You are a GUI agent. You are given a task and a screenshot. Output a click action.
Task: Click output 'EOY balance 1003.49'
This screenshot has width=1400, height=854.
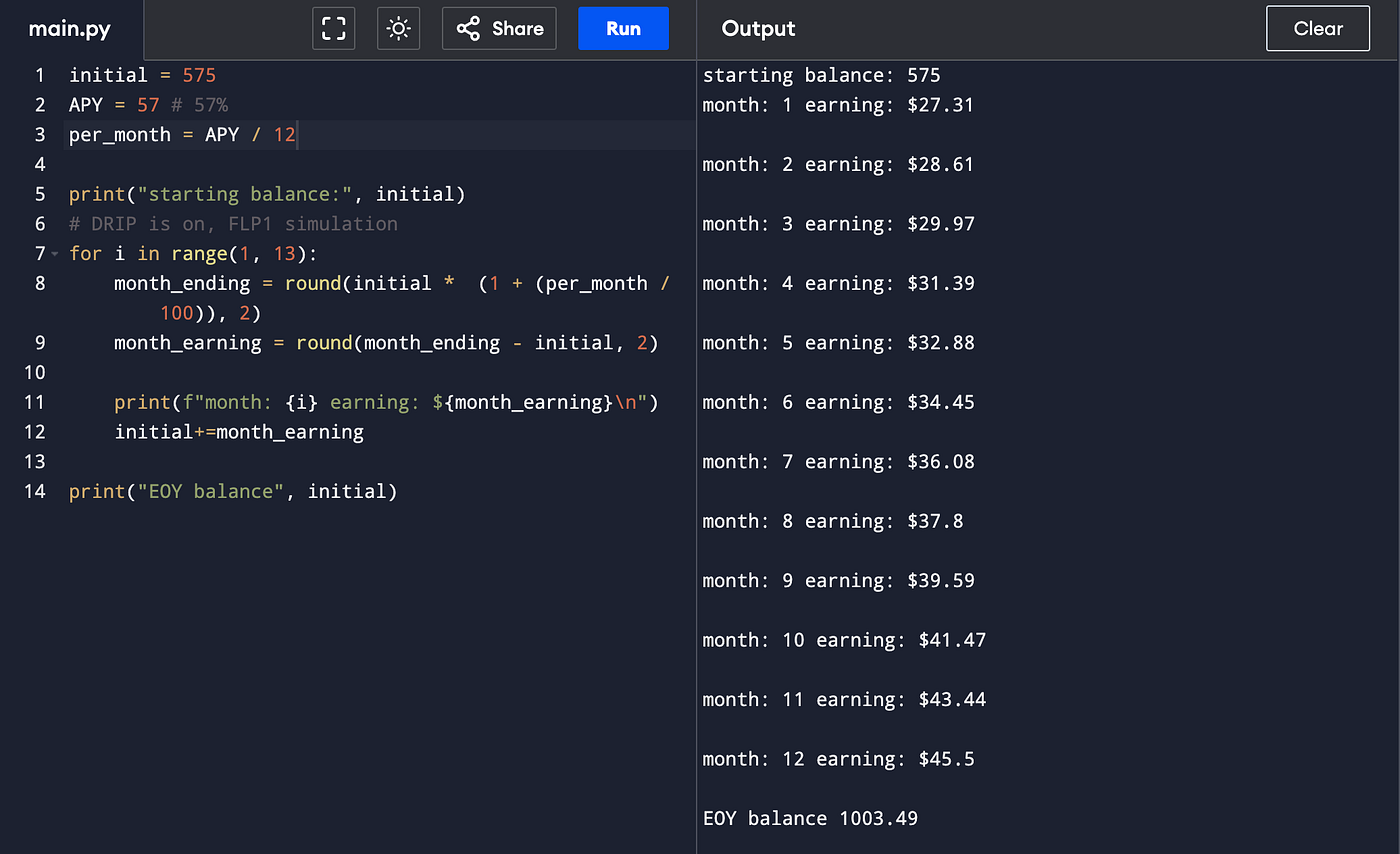(x=810, y=818)
